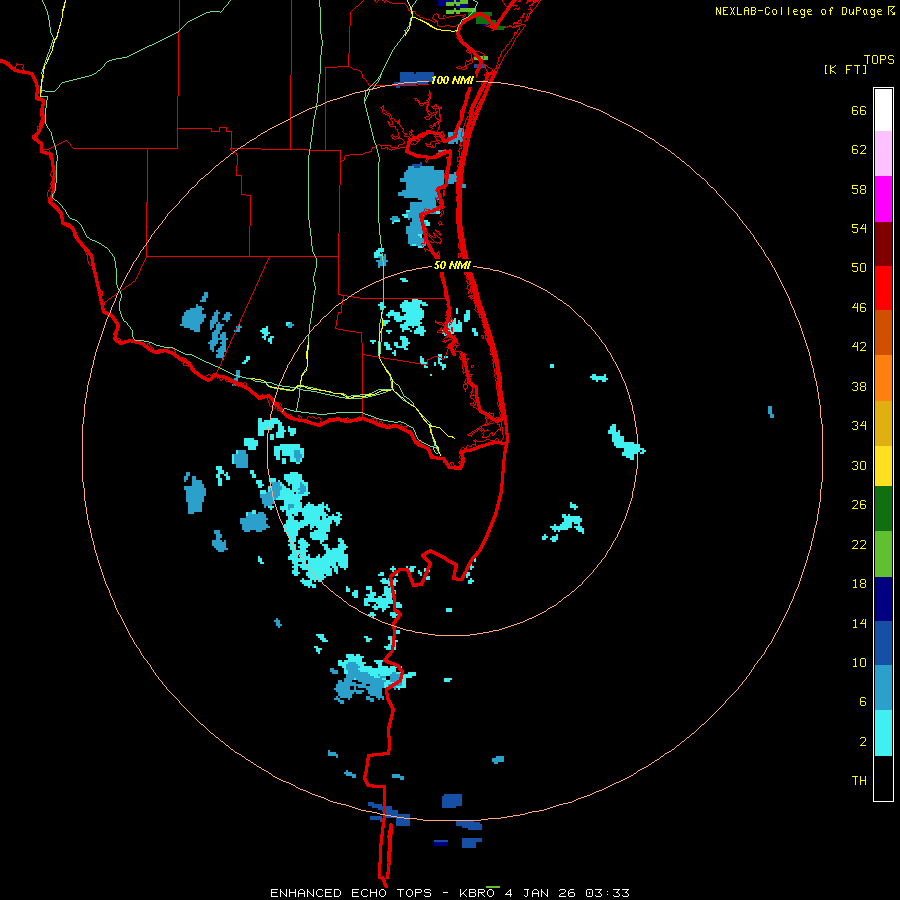Image resolution: width=900 pixels, height=900 pixels.
Task: Click the legend value 18
Action: [859, 584]
